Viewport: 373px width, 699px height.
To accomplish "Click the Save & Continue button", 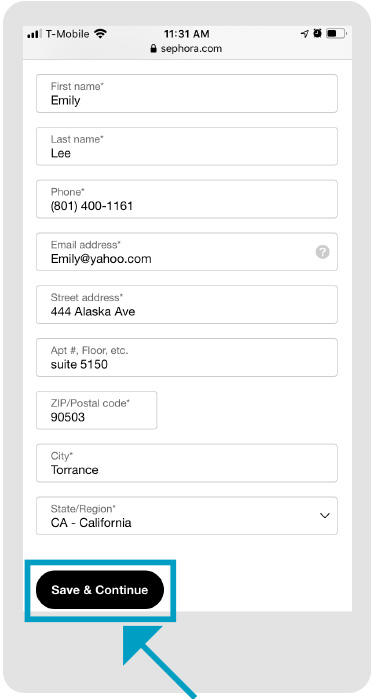I will (x=100, y=590).
